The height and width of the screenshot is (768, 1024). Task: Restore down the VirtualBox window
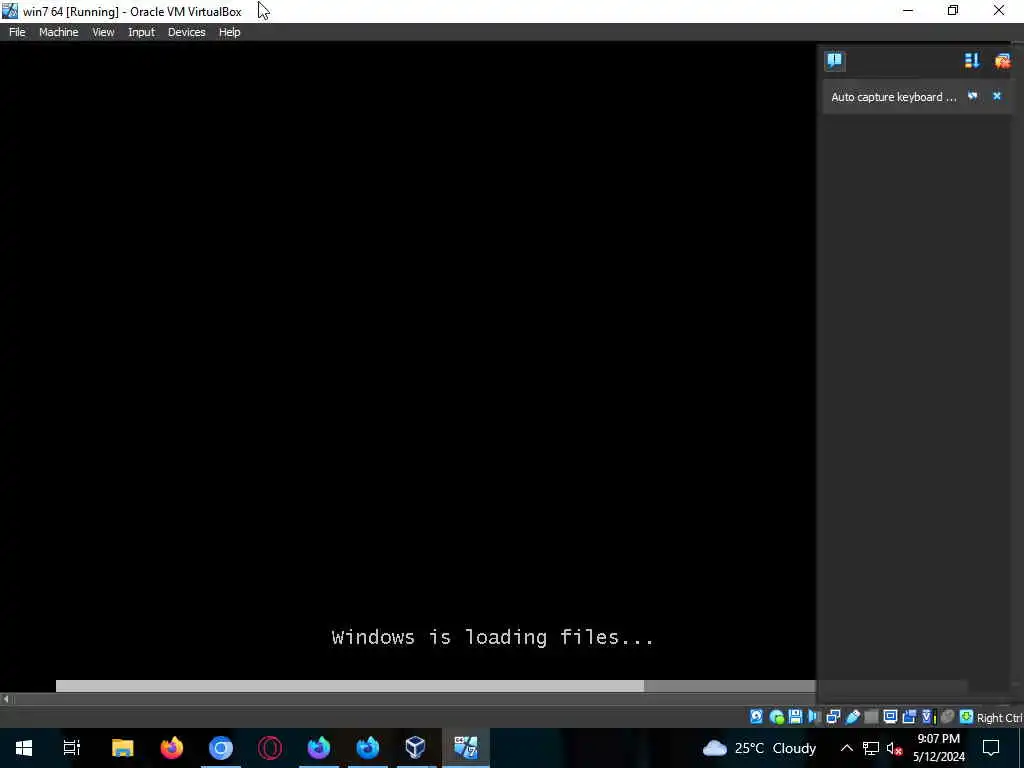[x=953, y=10]
